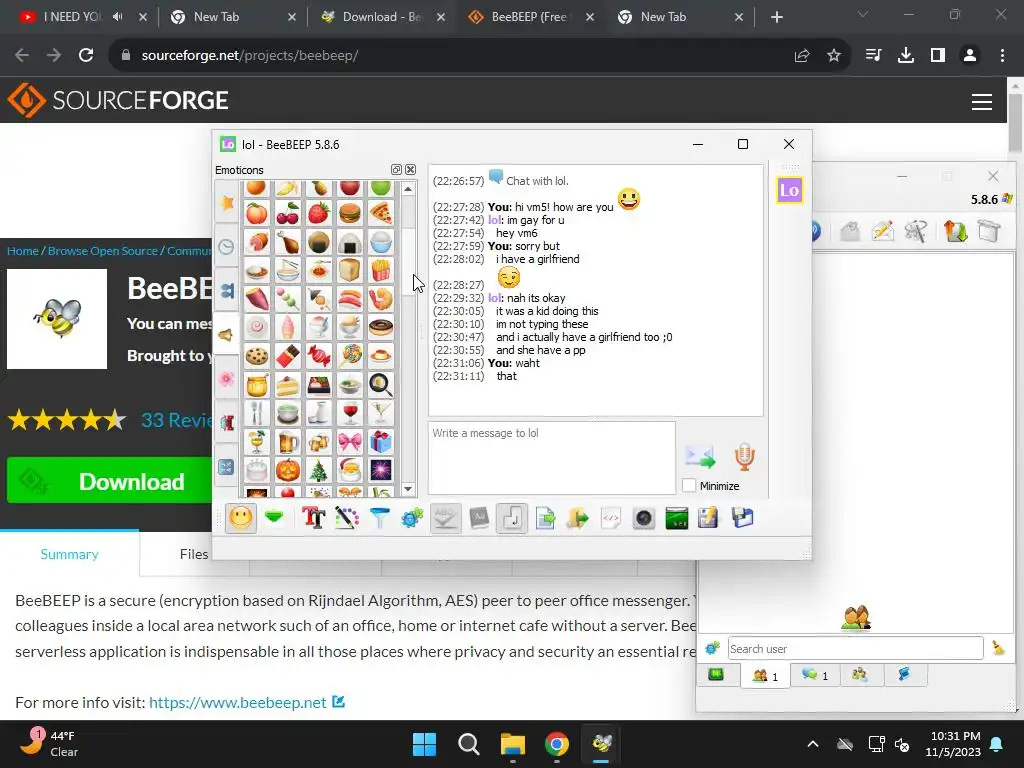The height and width of the screenshot is (768, 1024).
Task: Insert the french fries emoticon
Action: pos(381,270)
